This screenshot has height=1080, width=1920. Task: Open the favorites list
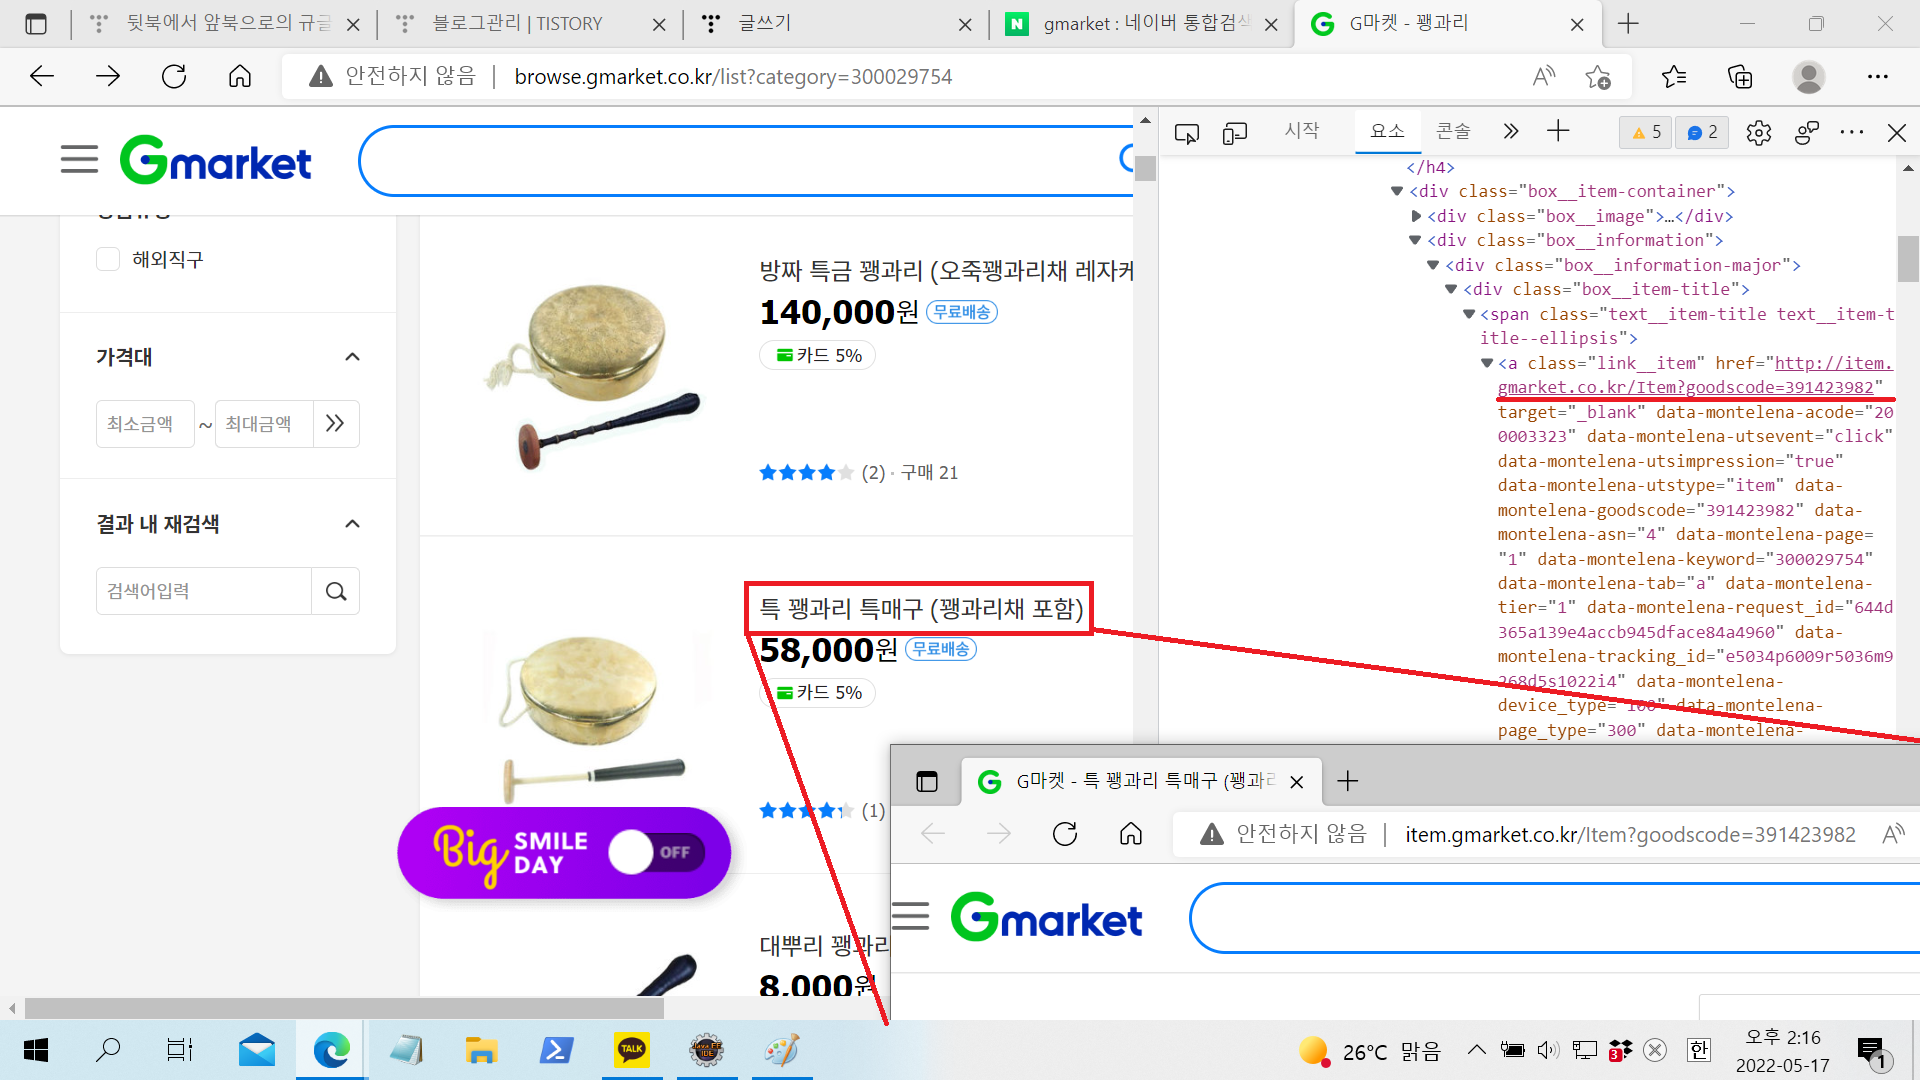tap(1674, 76)
